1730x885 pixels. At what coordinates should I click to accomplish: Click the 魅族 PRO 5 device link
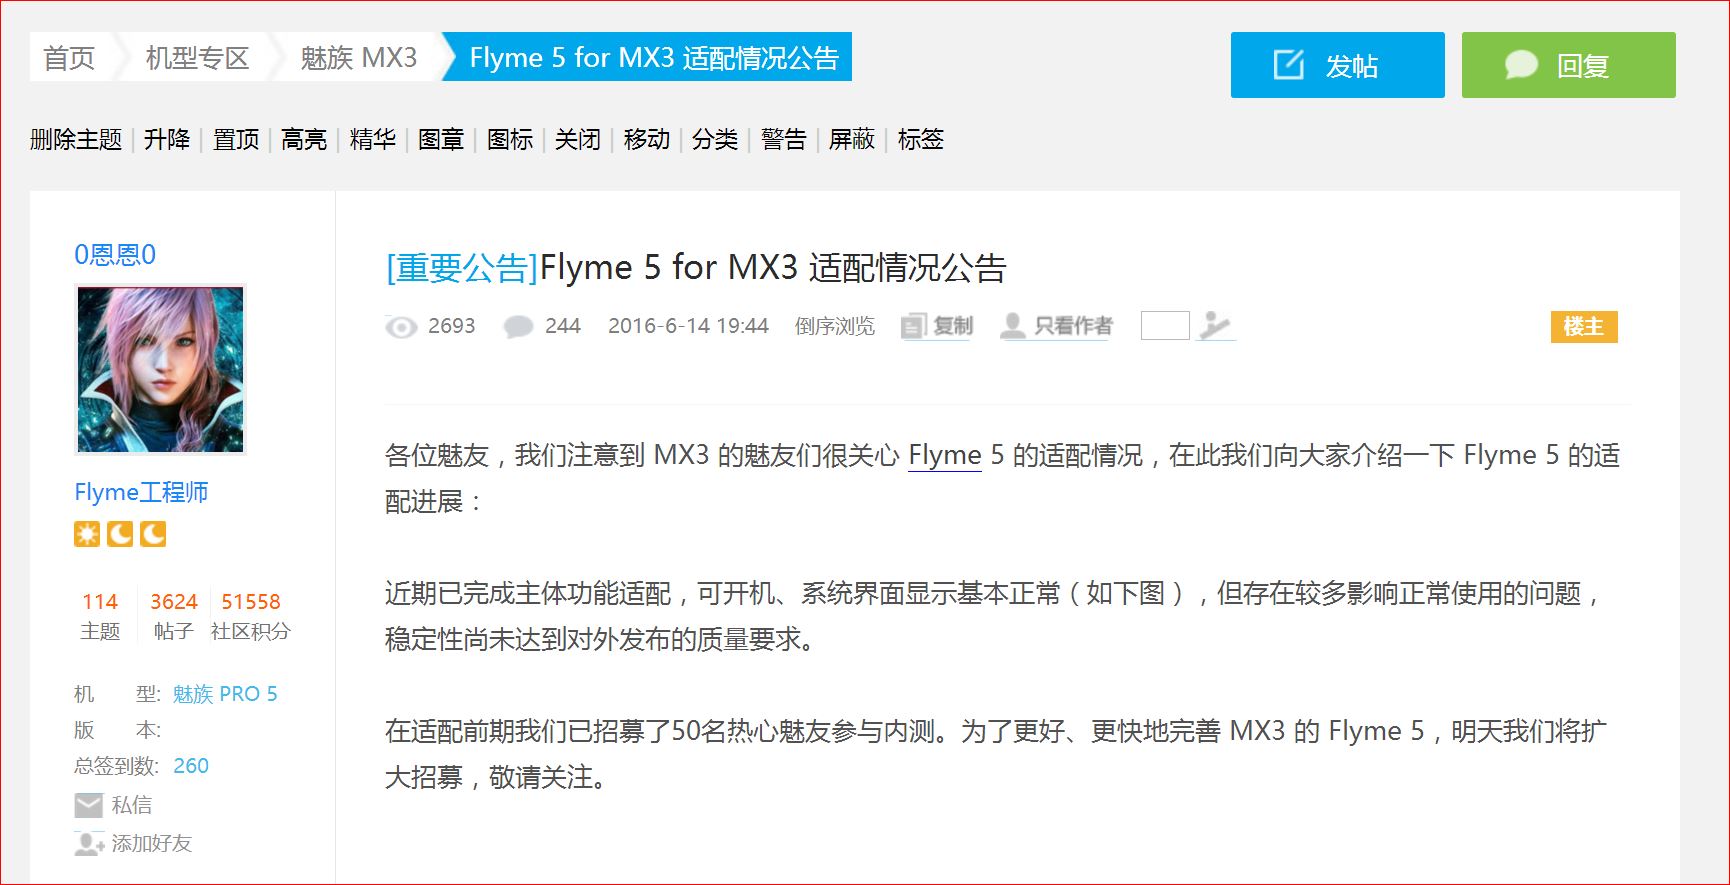click(x=225, y=694)
